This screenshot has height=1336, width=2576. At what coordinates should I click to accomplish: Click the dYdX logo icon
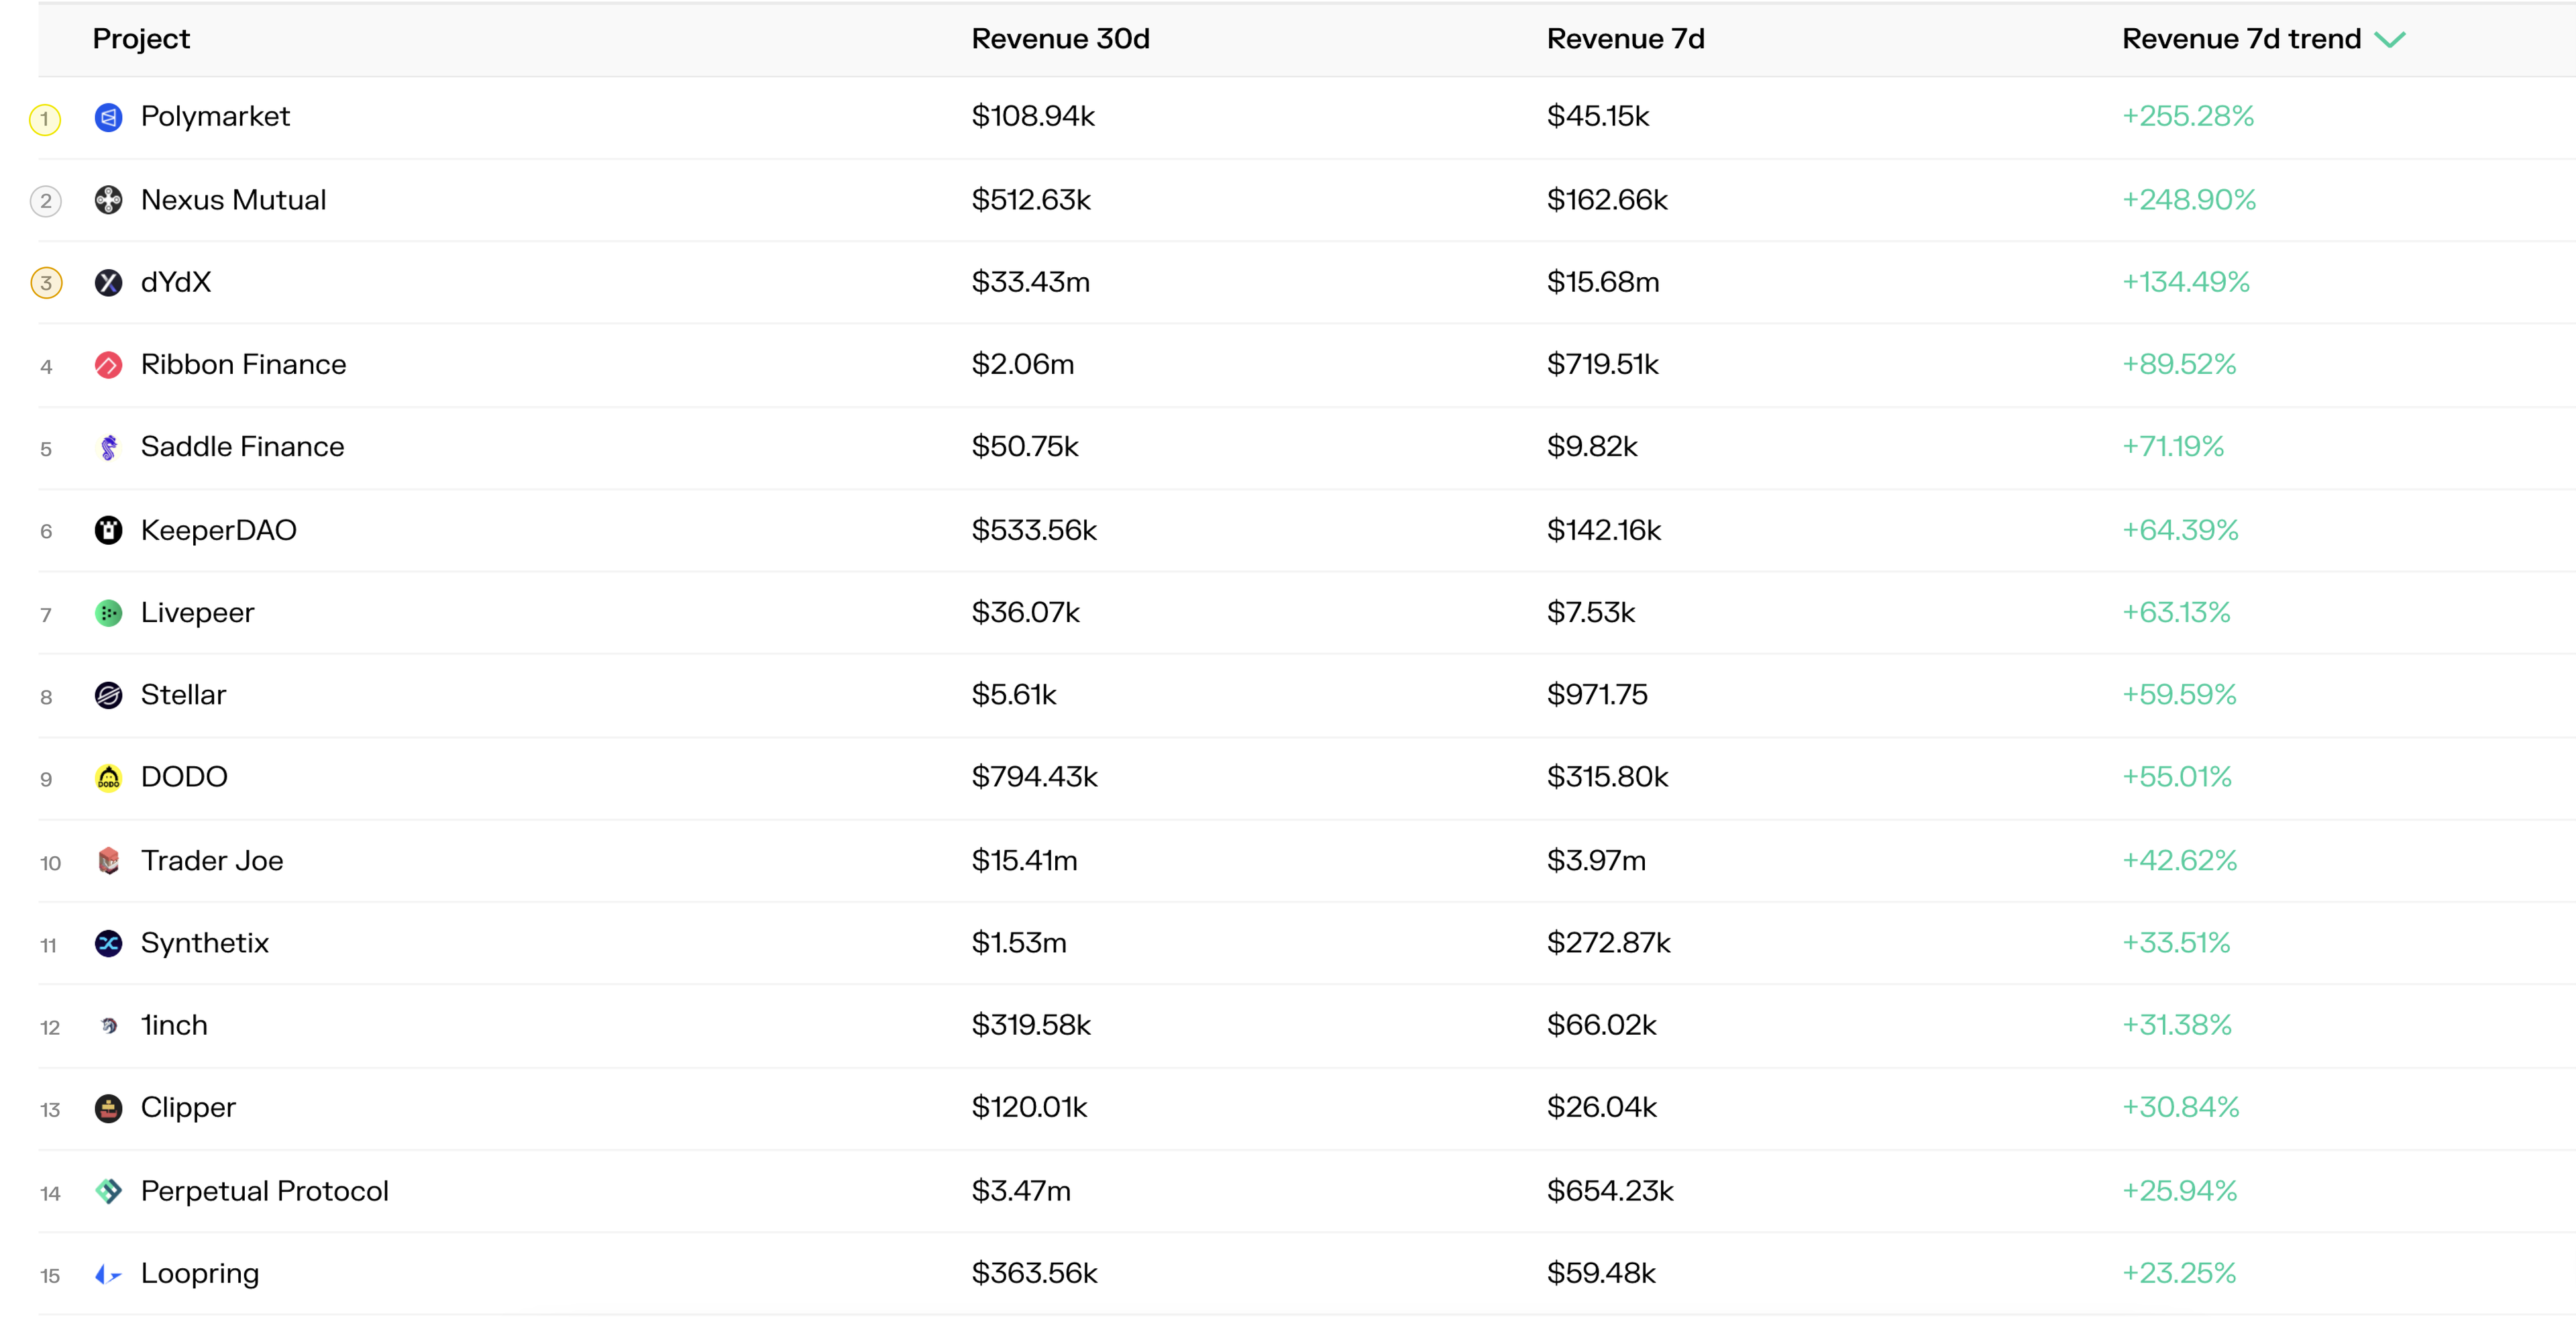pyautogui.click(x=108, y=283)
